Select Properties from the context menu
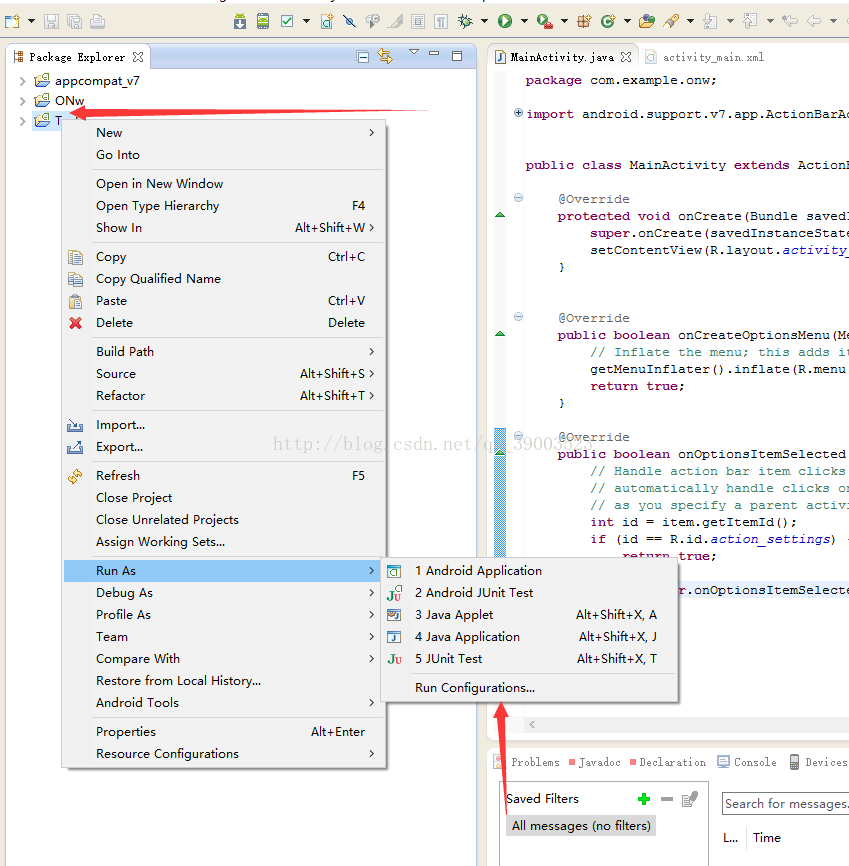 coord(223,732)
